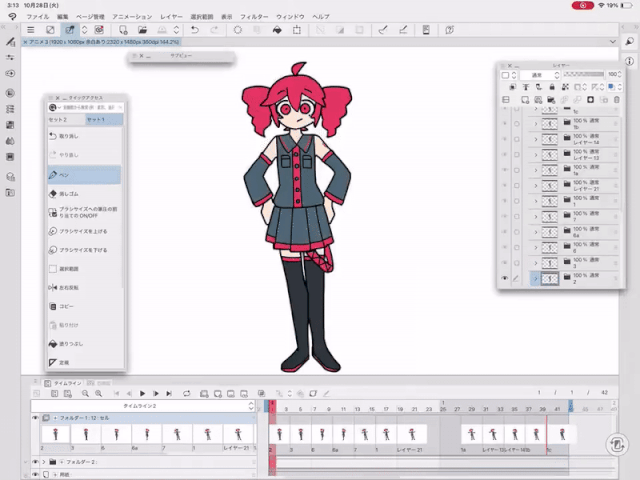The width and height of the screenshot is (640, 480).
Task: Expand the レイヤー14 folder in layer panel
Action: click(x=535, y=141)
